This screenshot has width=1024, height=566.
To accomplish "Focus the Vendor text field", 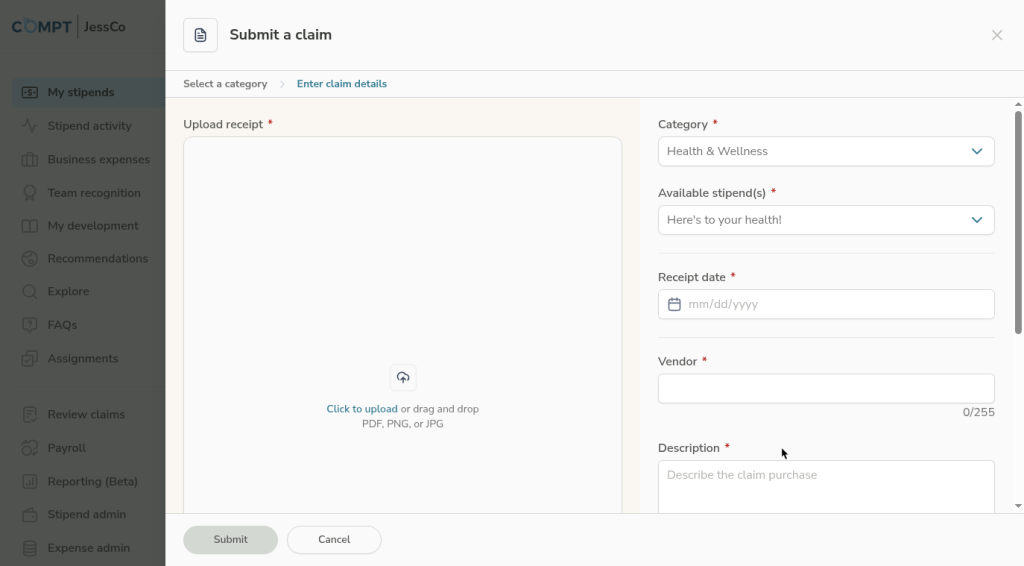I will (x=825, y=389).
